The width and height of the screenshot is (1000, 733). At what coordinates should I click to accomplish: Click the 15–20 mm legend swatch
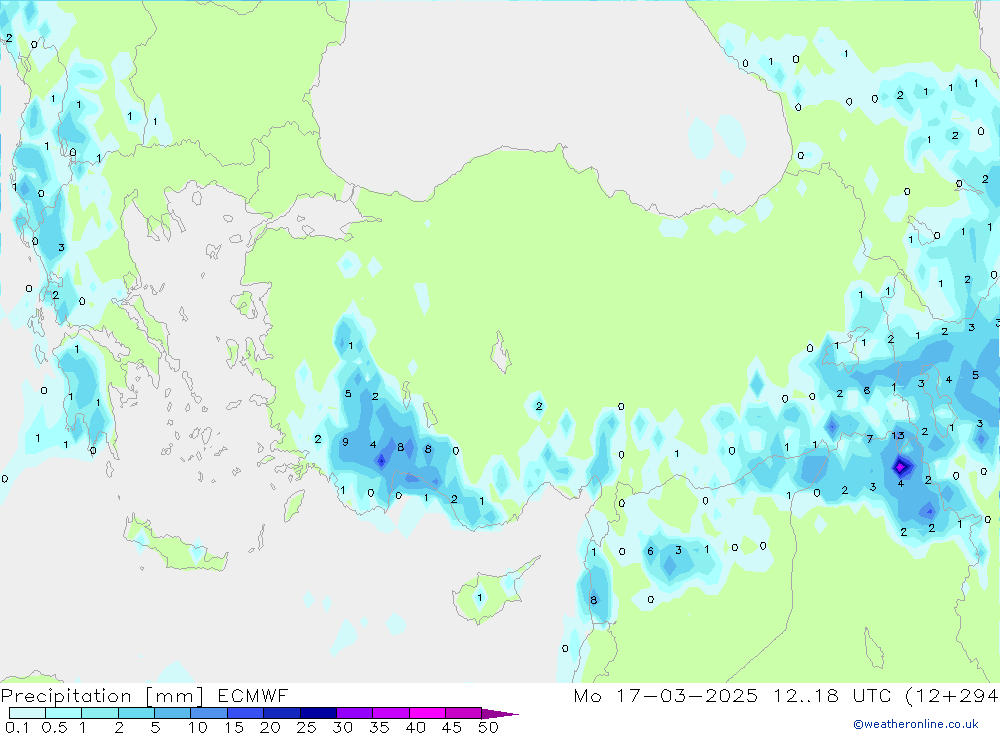245,713
